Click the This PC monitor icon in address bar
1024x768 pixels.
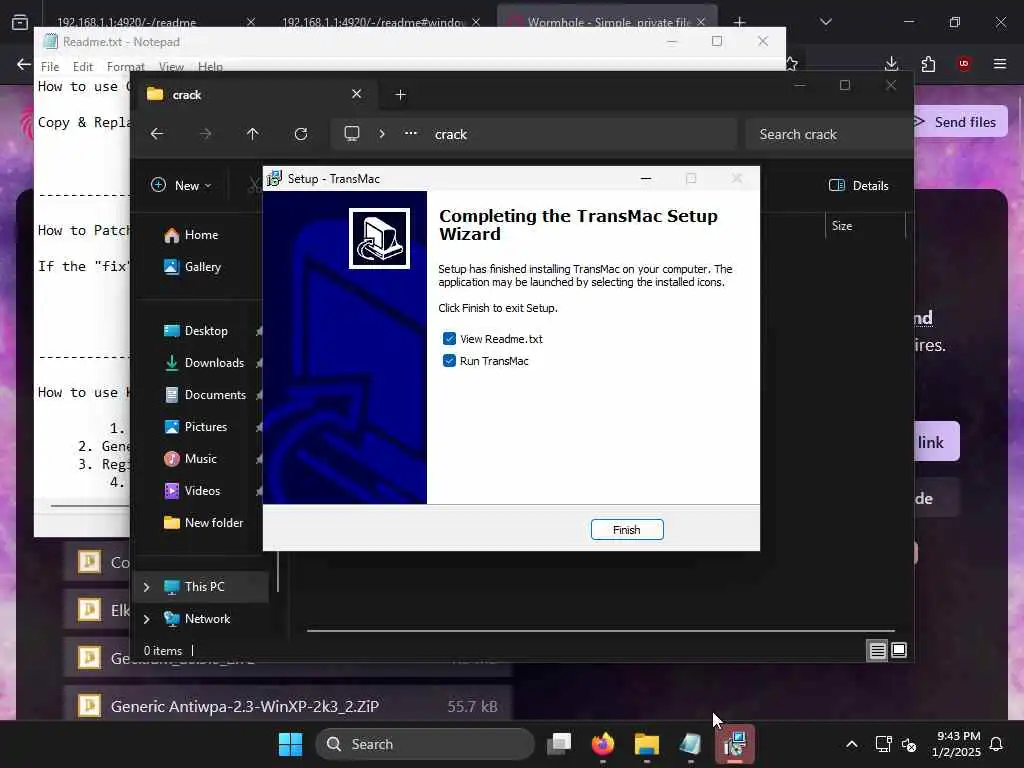(x=352, y=134)
